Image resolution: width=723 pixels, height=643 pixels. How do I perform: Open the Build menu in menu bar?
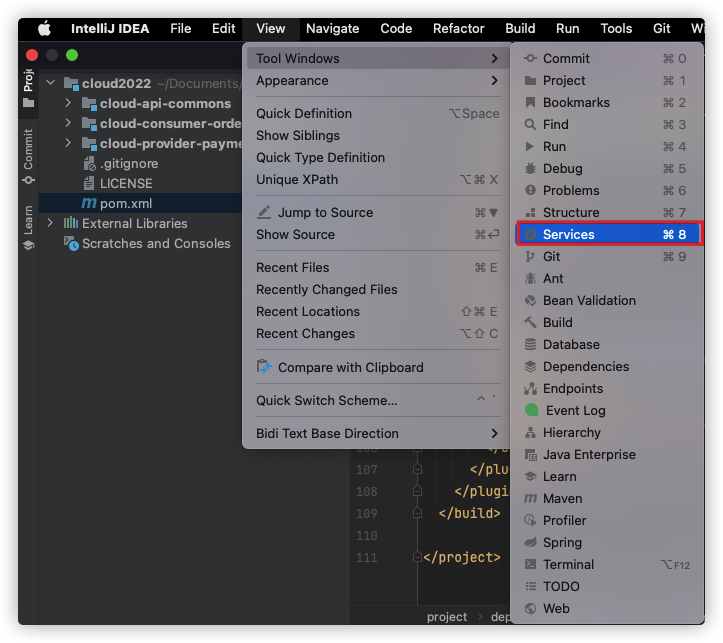520,29
